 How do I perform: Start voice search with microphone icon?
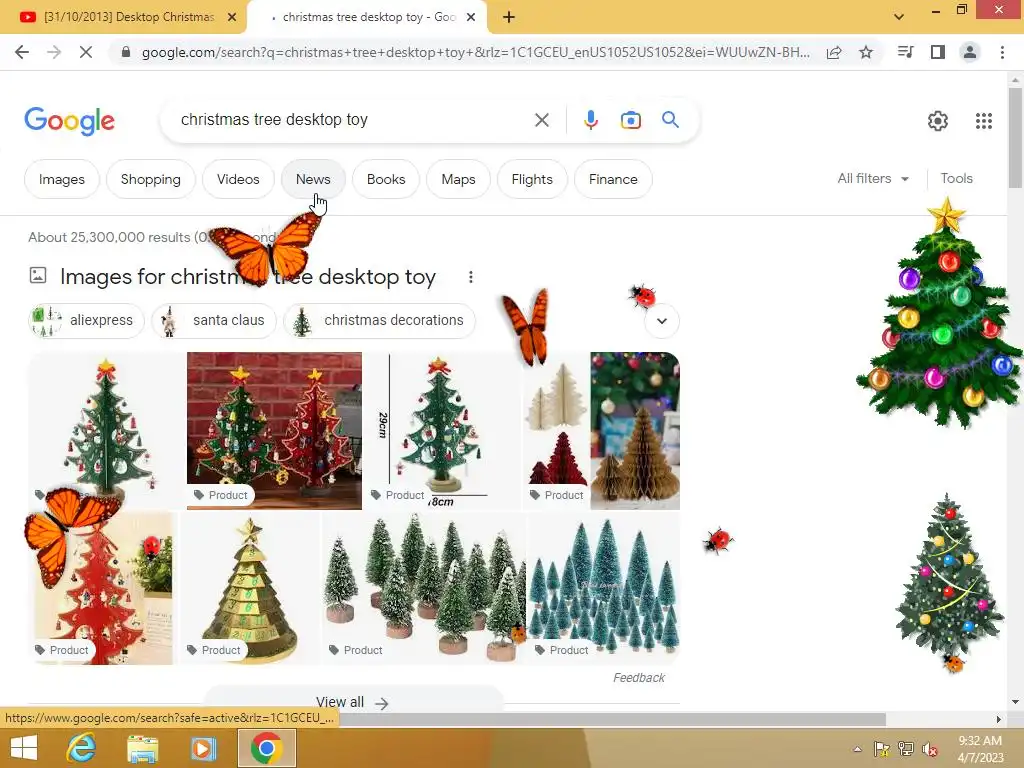(x=590, y=120)
